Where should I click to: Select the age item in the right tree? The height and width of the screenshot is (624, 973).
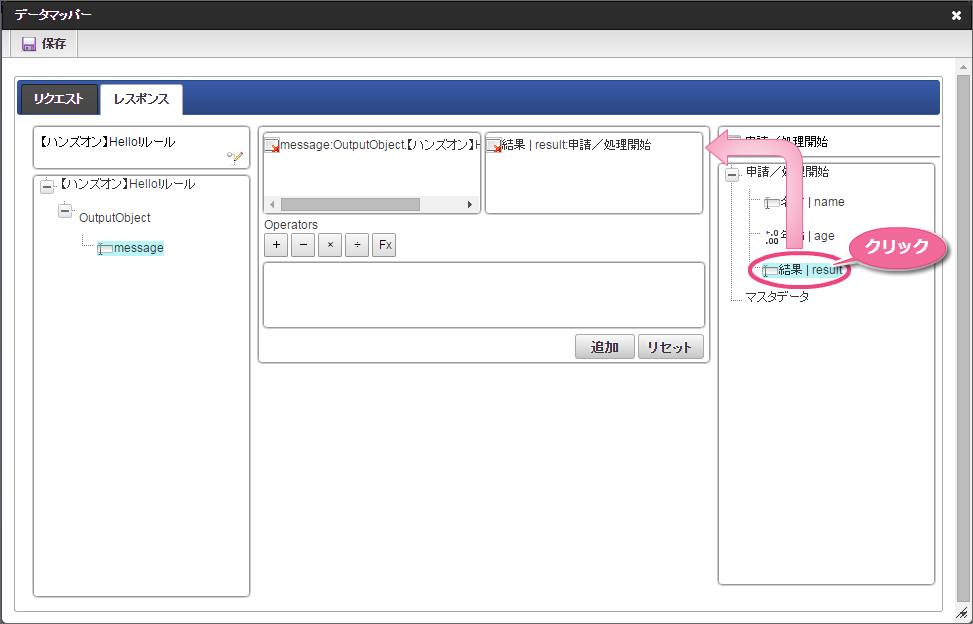800,236
